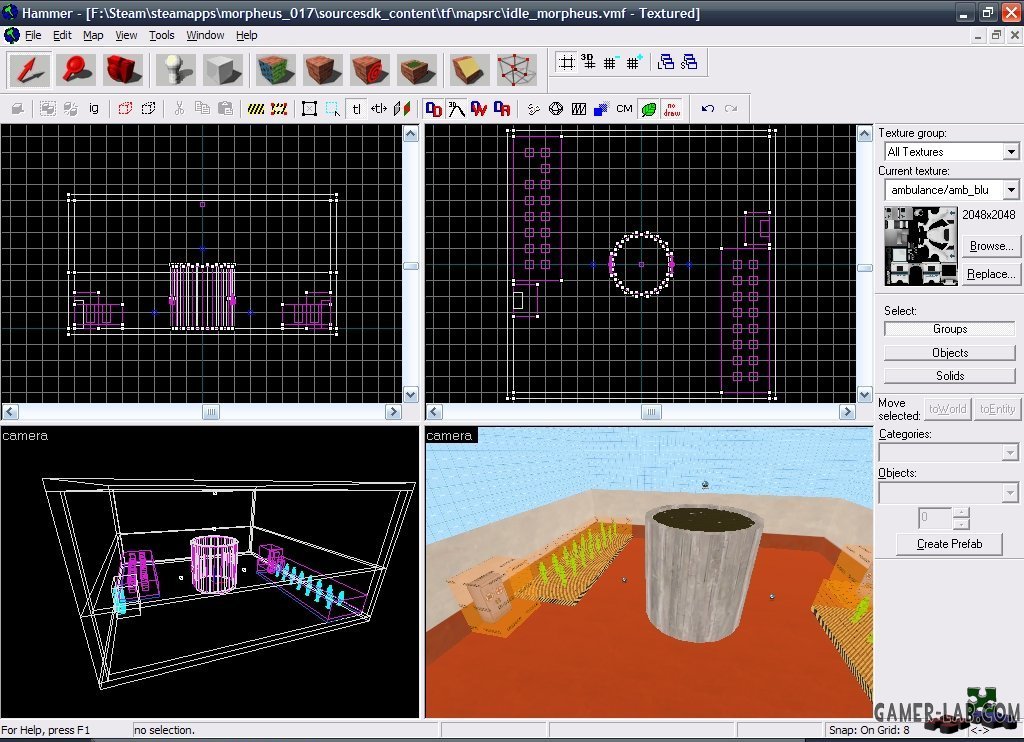Click the Undo arrow icon
The image size is (1024, 742).
tap(707, 108)
